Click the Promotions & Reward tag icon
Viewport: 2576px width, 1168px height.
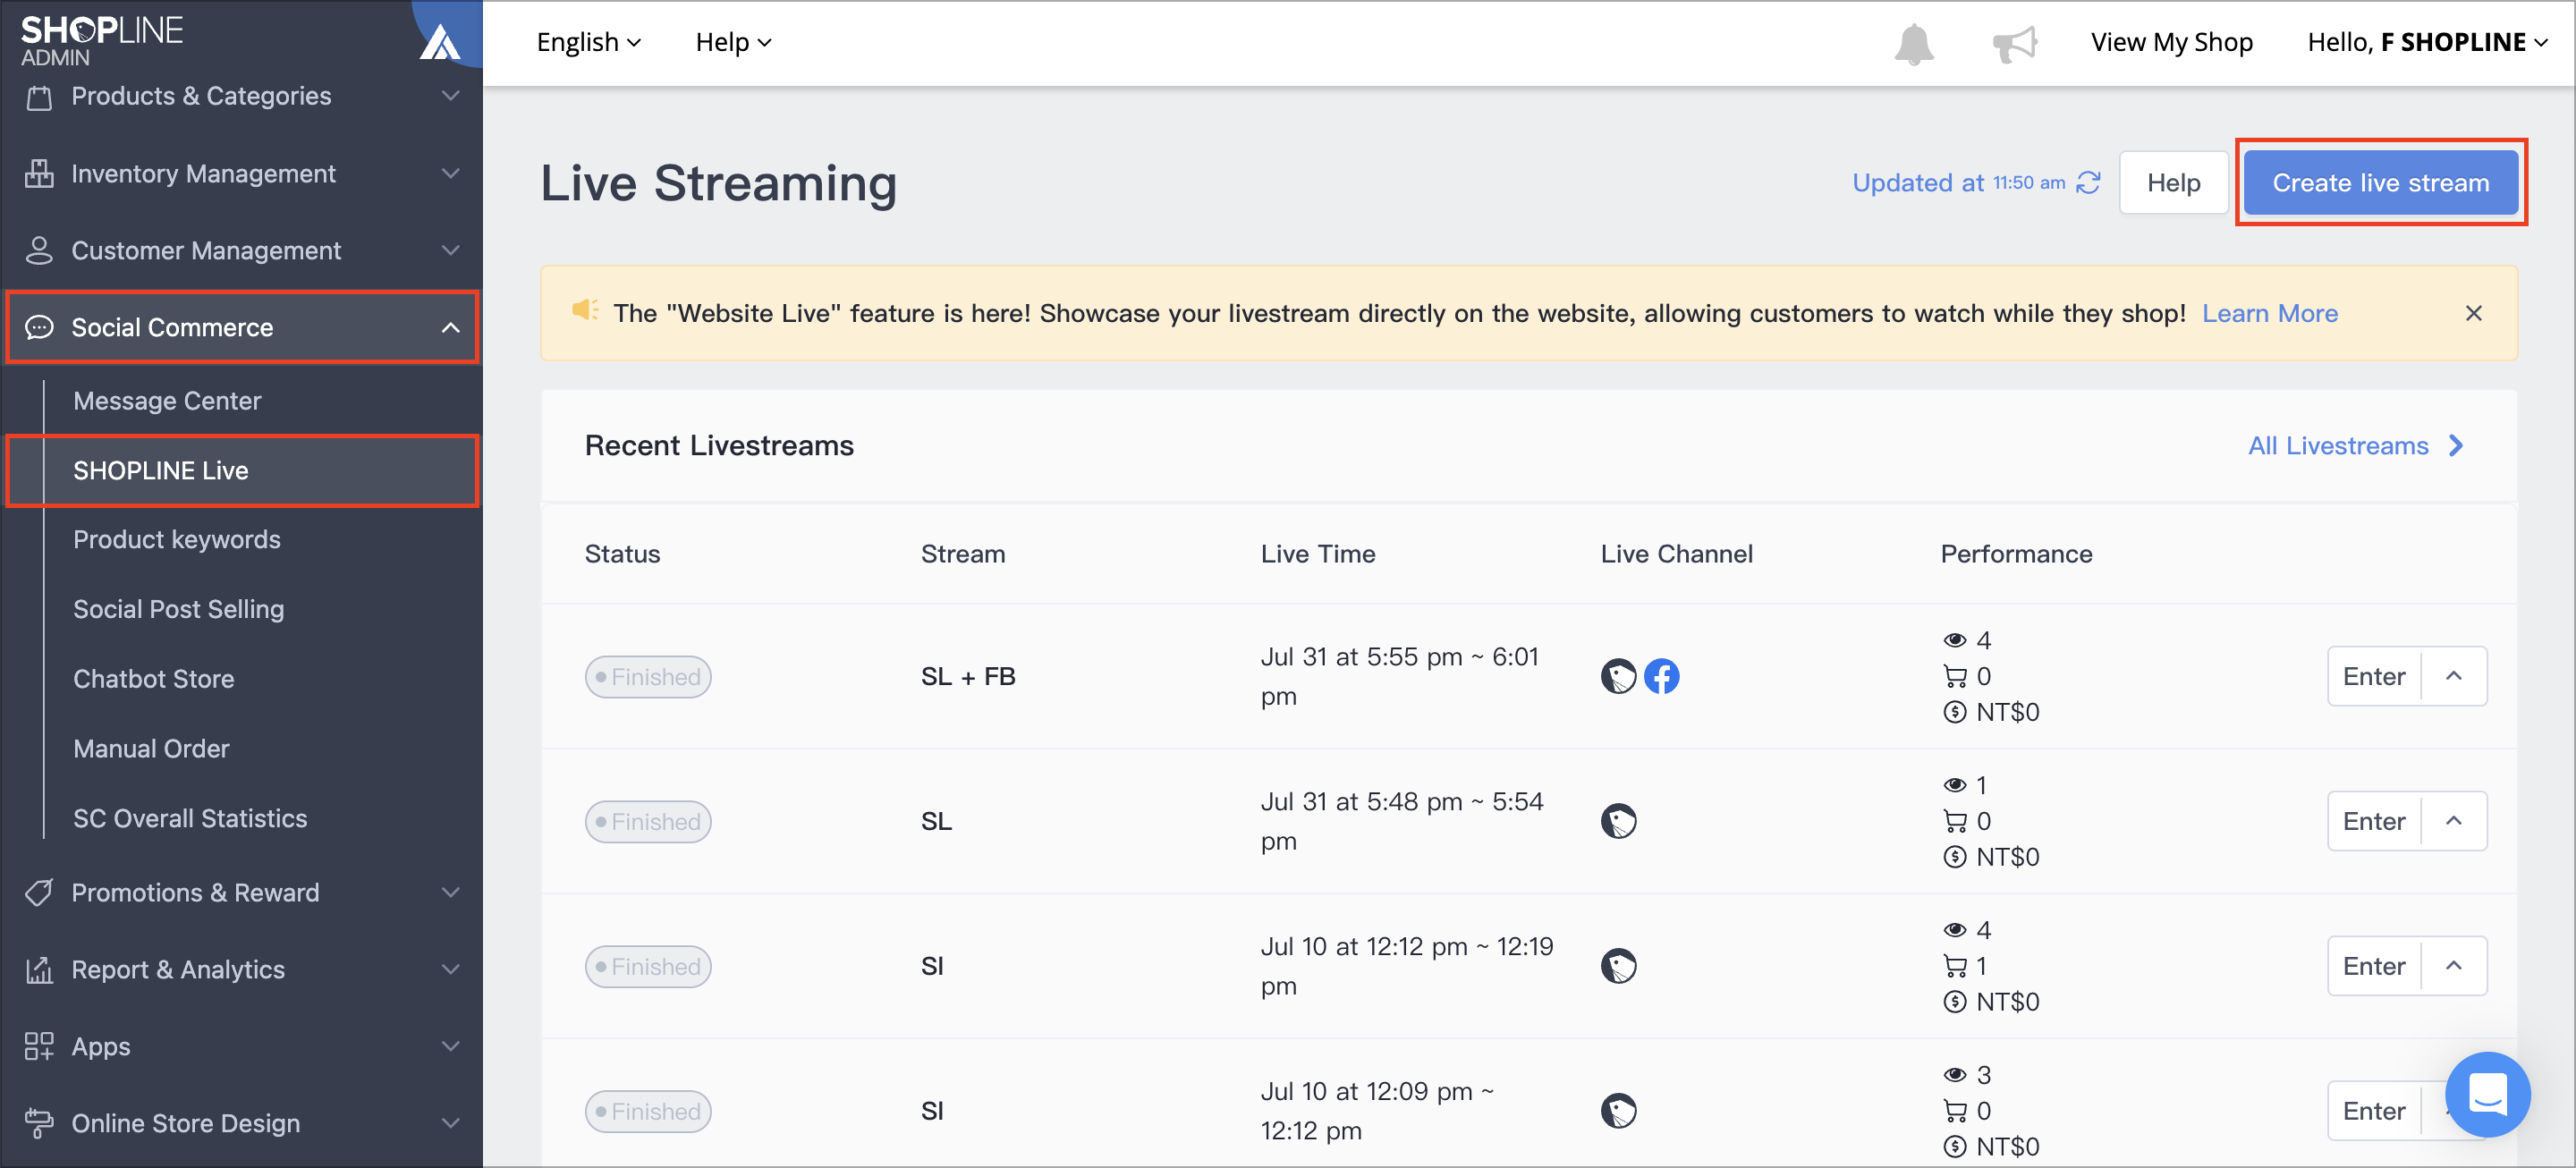[x=39, y=893]
